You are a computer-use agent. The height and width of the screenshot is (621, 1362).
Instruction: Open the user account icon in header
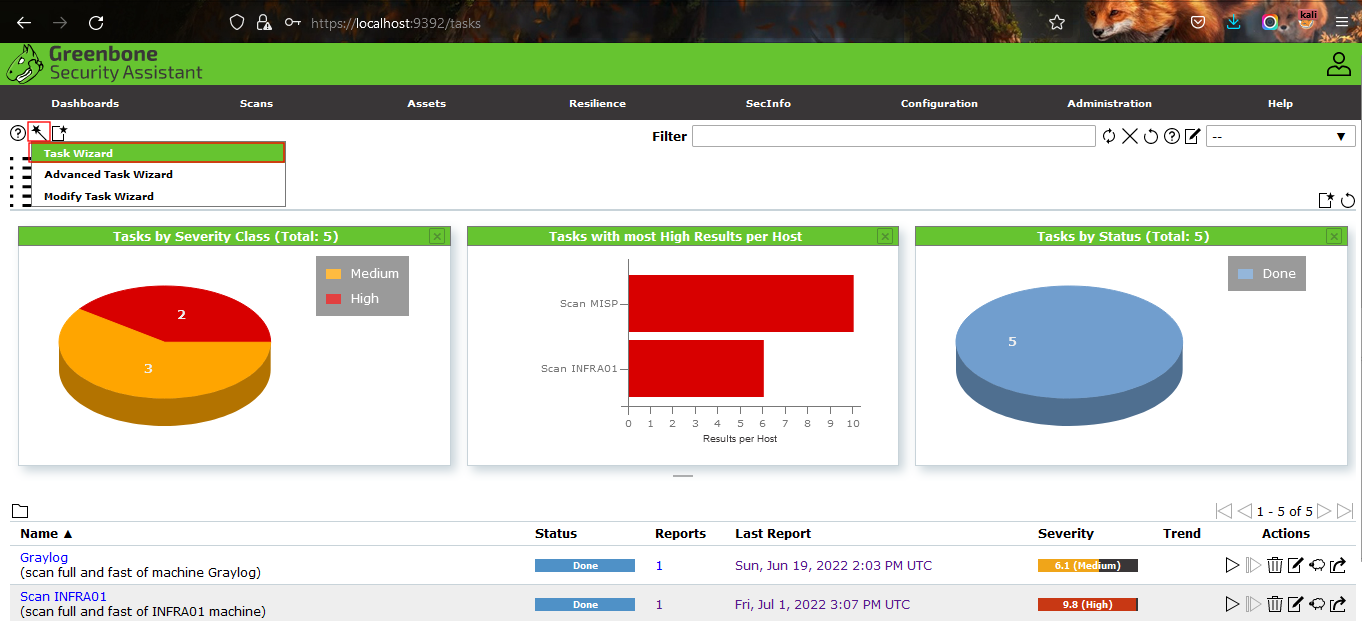click(1338, 65)
